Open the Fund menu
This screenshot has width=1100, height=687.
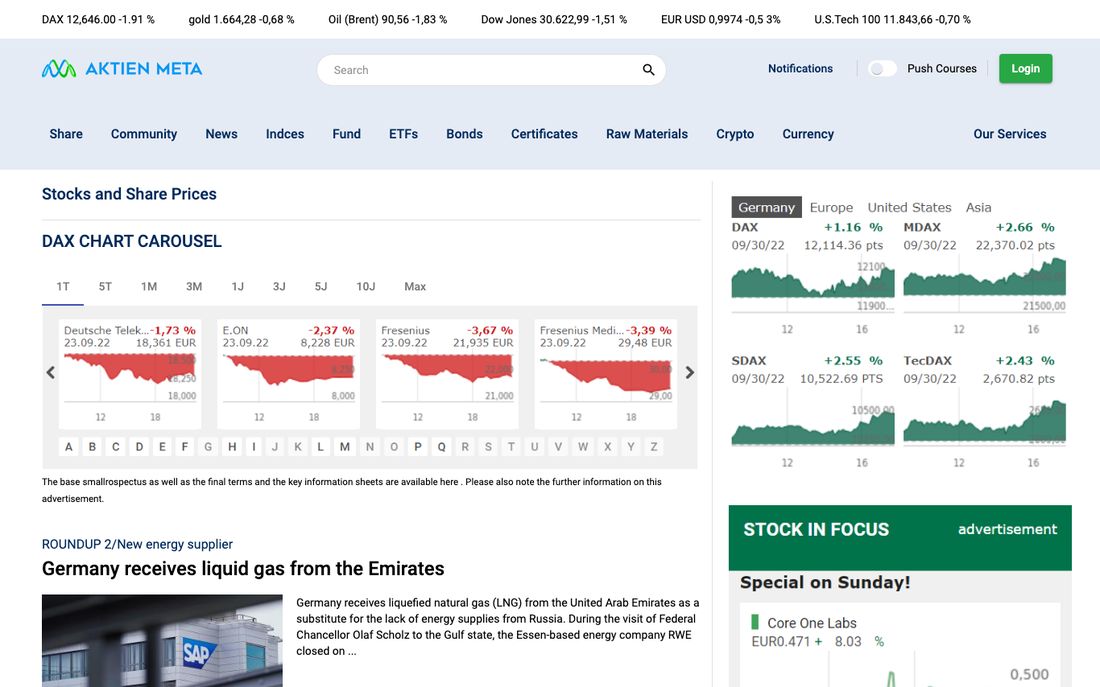coord(347,134)
